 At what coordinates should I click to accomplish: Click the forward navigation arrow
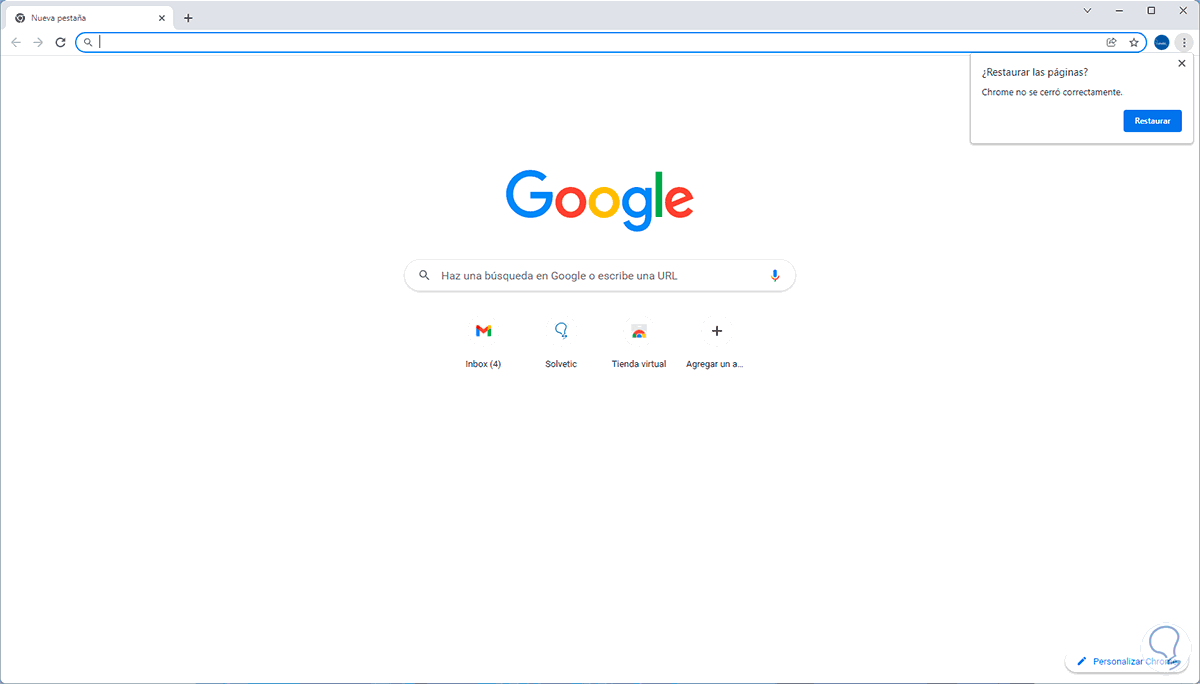tap(38, 42)
